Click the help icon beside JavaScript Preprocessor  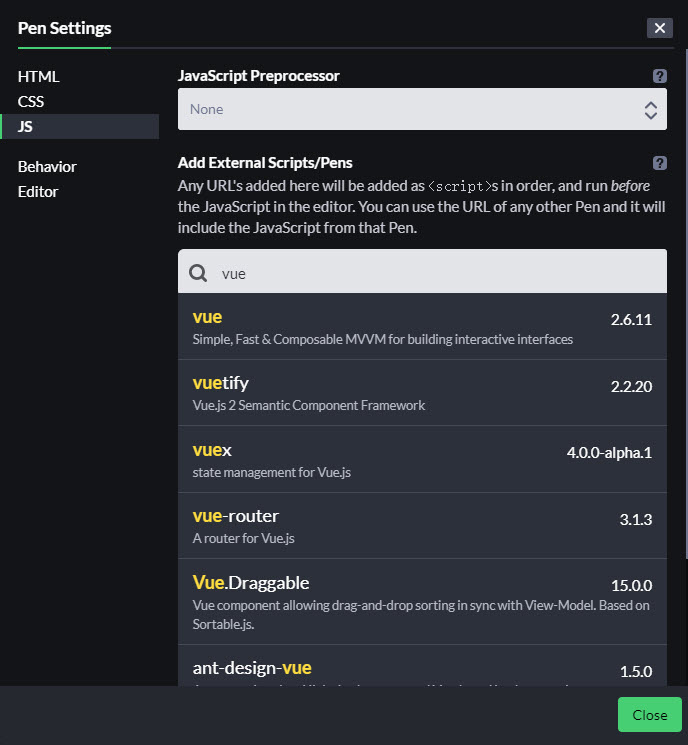[x=660, y=76]
